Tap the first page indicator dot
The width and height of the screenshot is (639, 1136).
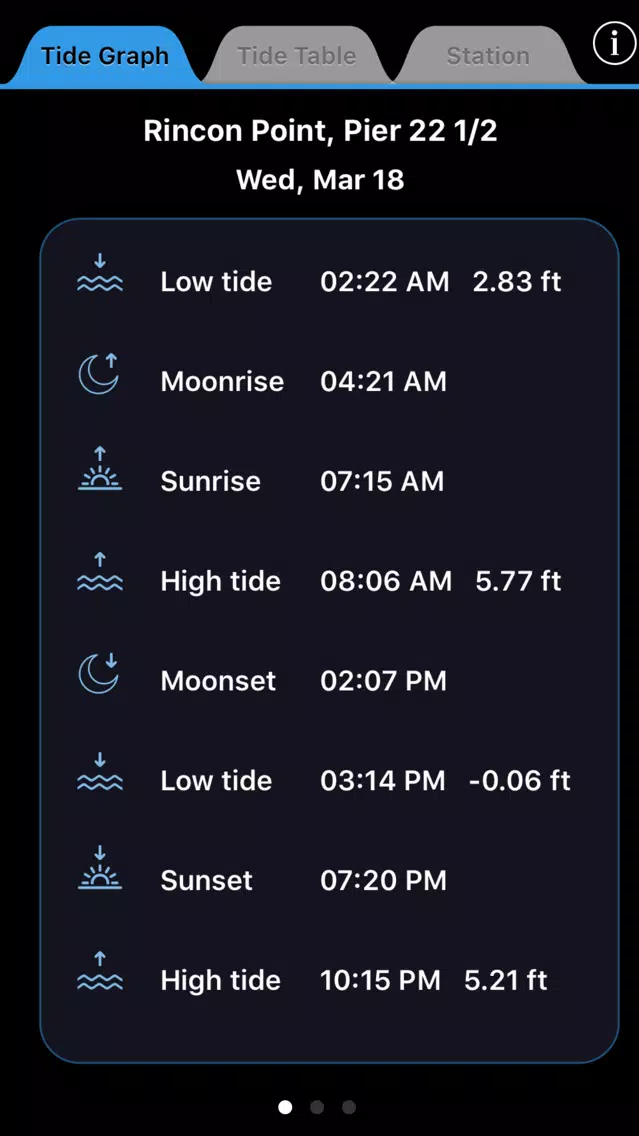point(285,1107)
